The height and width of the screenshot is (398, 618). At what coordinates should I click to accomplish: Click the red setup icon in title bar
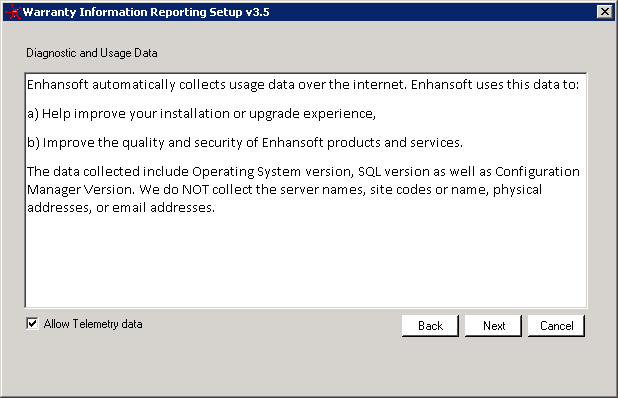tap(13, 12)
